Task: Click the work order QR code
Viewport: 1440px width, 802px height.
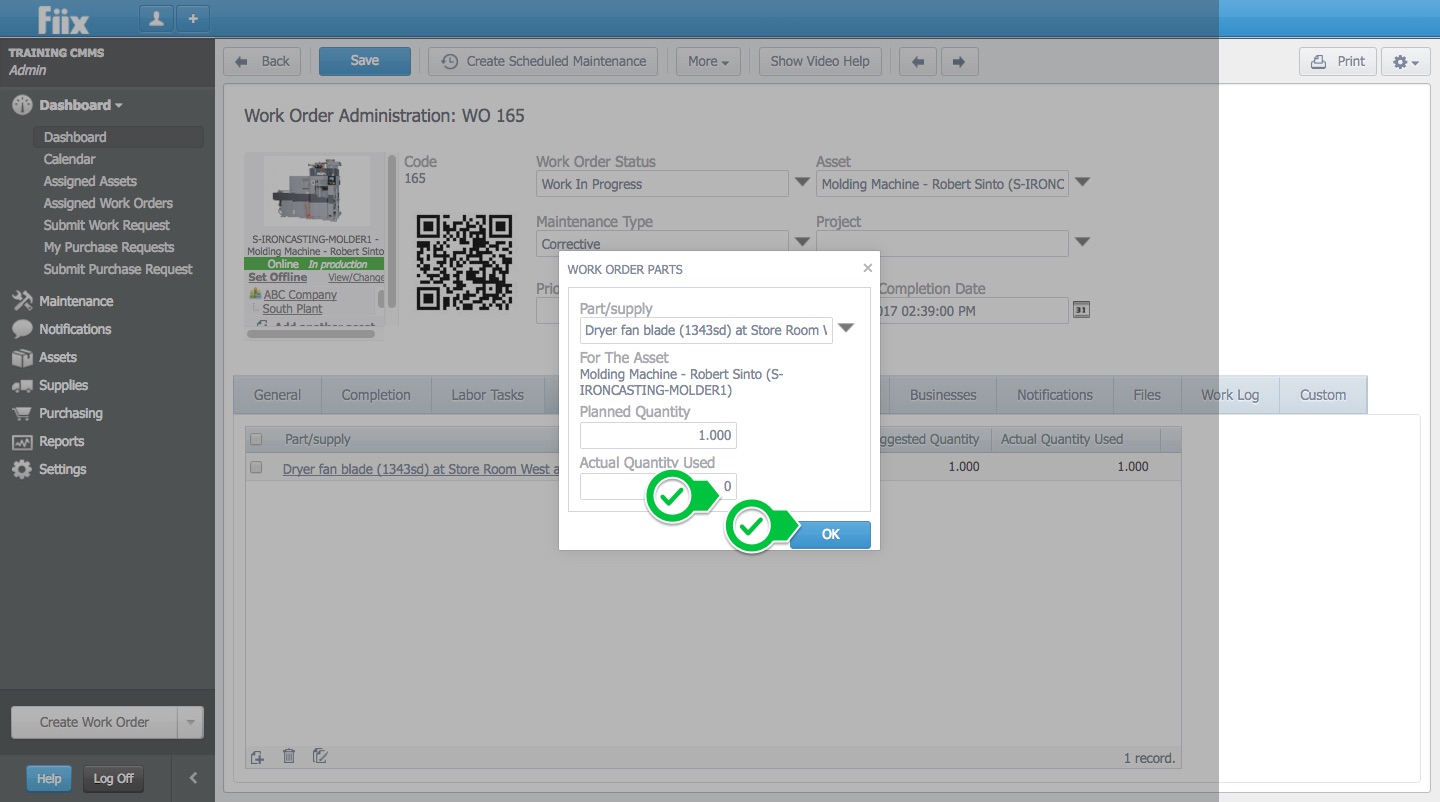Action: (x=464, y=262)
